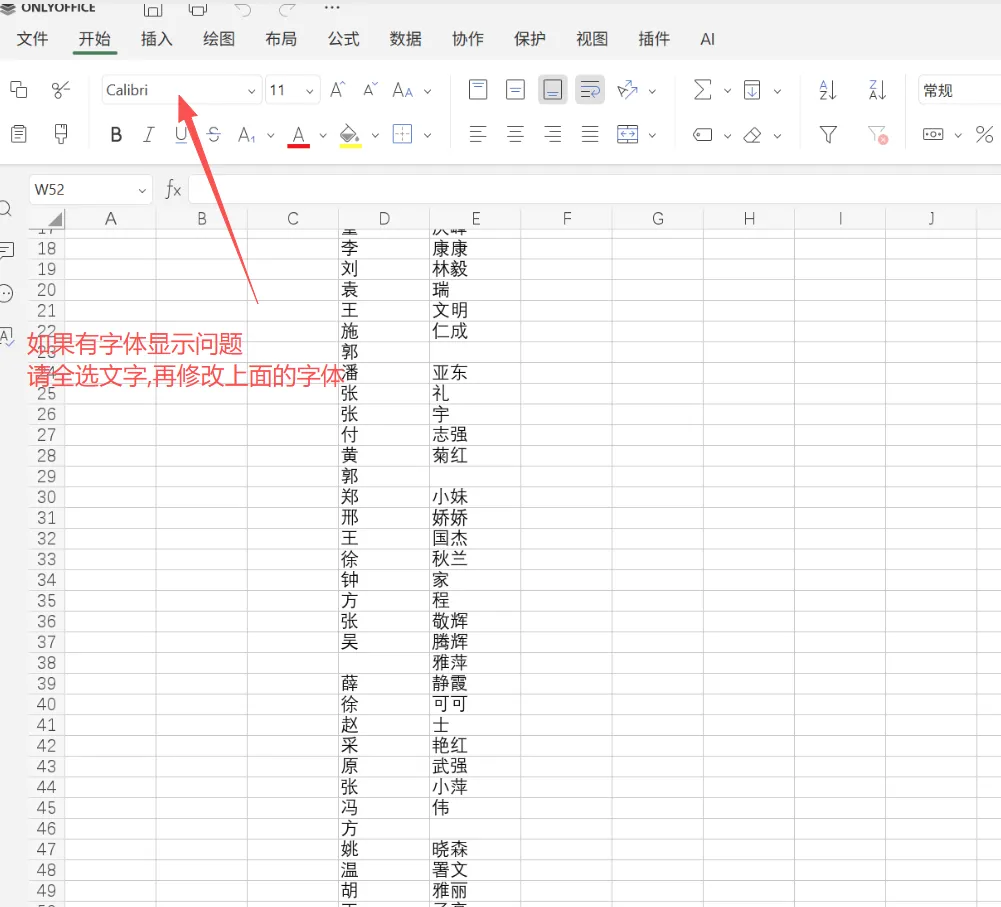Open the 文件 menu tab

tap(32, 39)
